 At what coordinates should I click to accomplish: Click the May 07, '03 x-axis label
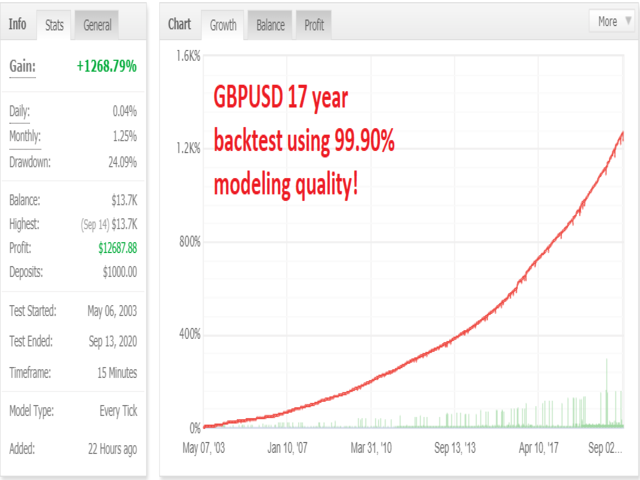click(203, 448)
